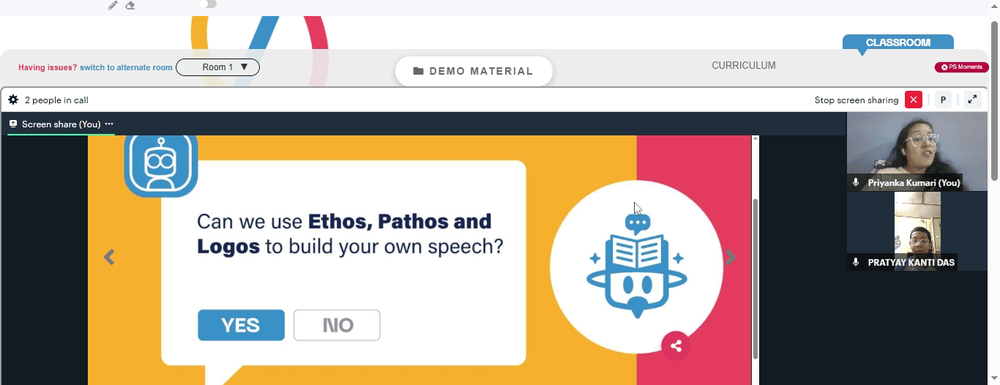This screenshot has width=1000, height=385.
Task: Open Screen share options ellipsis
Action: 109,124
